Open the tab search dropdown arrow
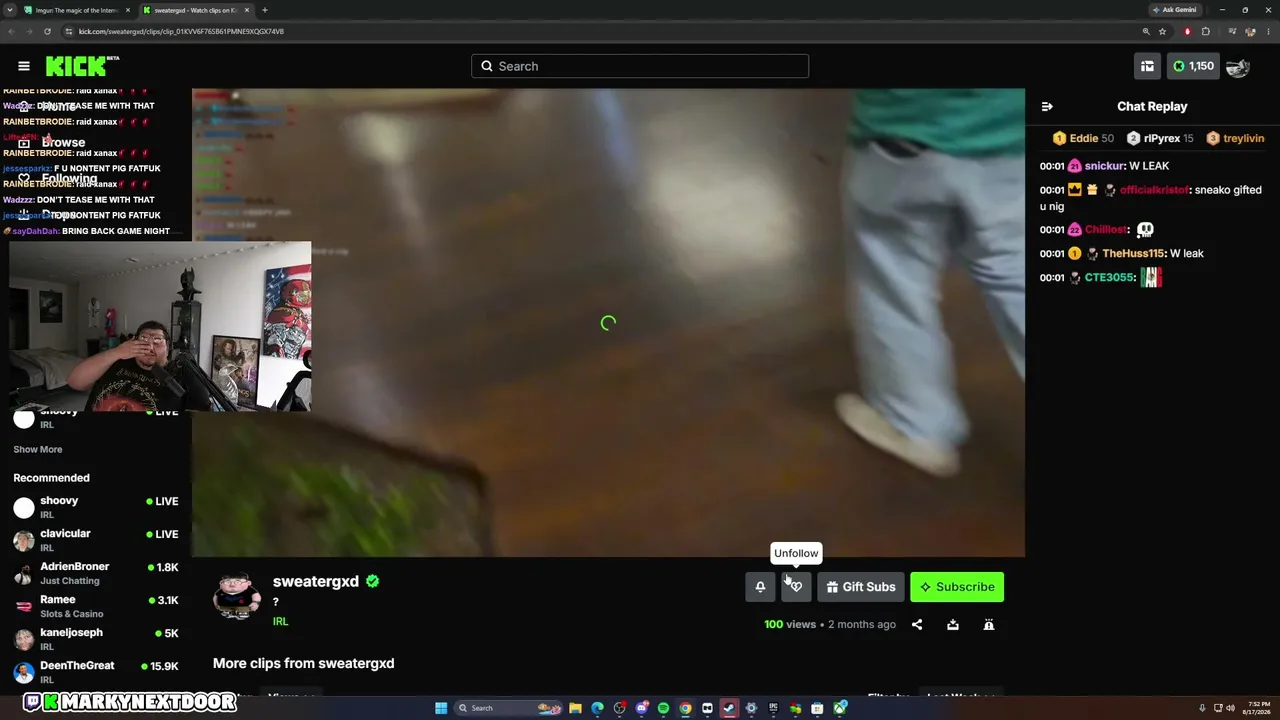Viewport: 1280px width, 720px height. 10,10
